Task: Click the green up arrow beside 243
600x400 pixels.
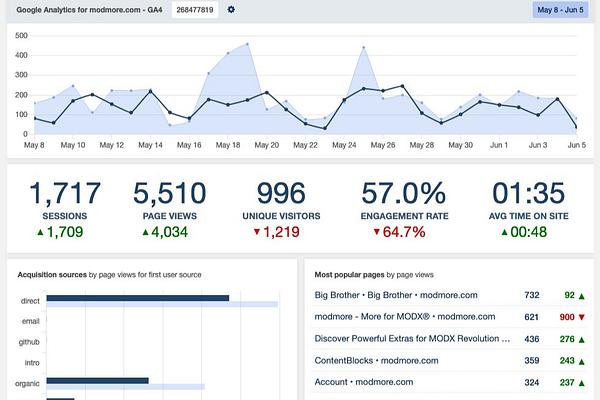Action: 582,361
